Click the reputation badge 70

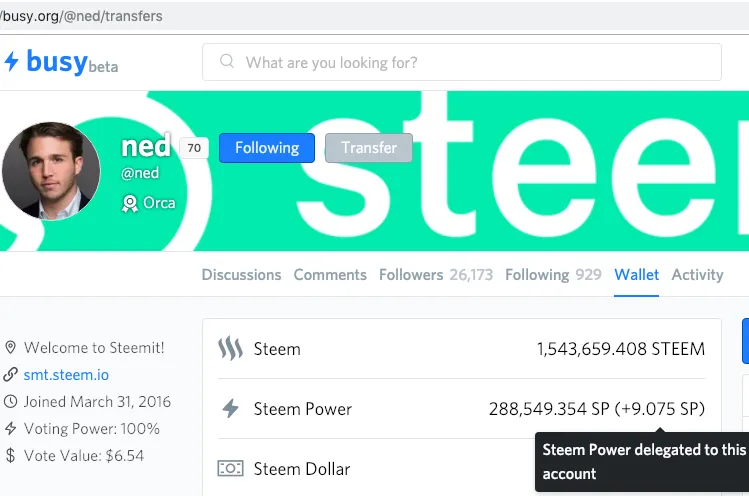[x=194, y=148]
